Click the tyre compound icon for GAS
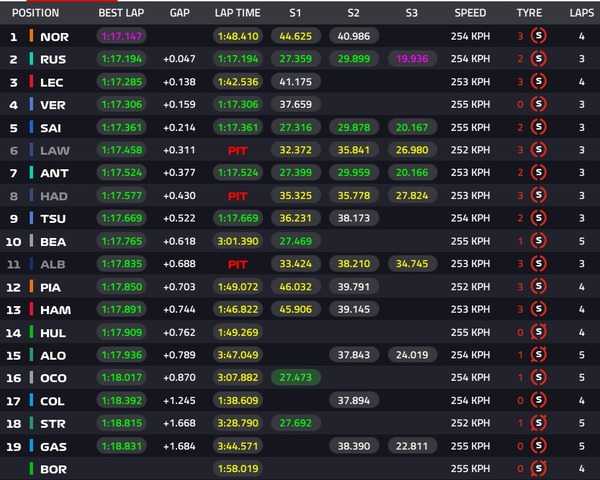The height and width of the screenshot is (480, 600). click(538, 446)
